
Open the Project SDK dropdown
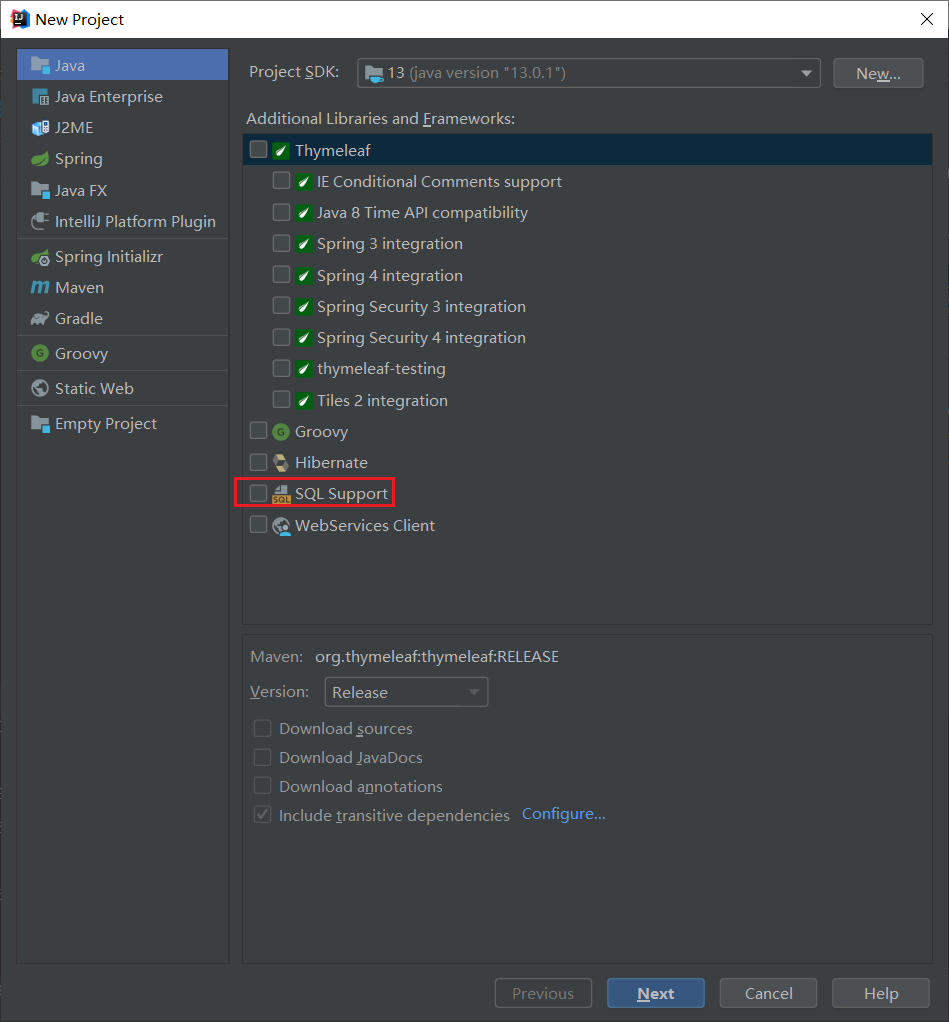point(589,73)
